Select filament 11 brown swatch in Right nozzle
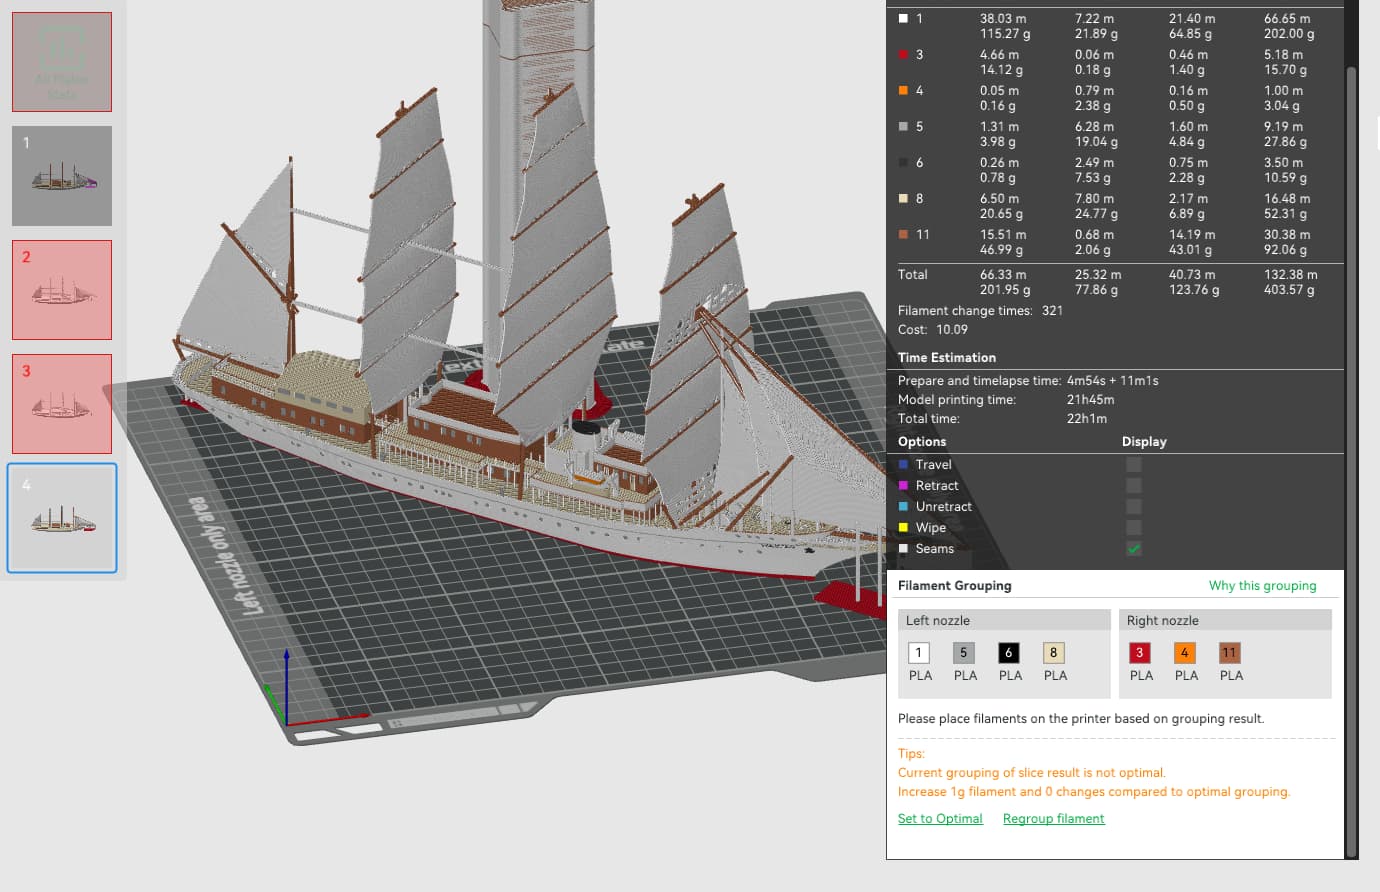 [x=1230, y=653]
